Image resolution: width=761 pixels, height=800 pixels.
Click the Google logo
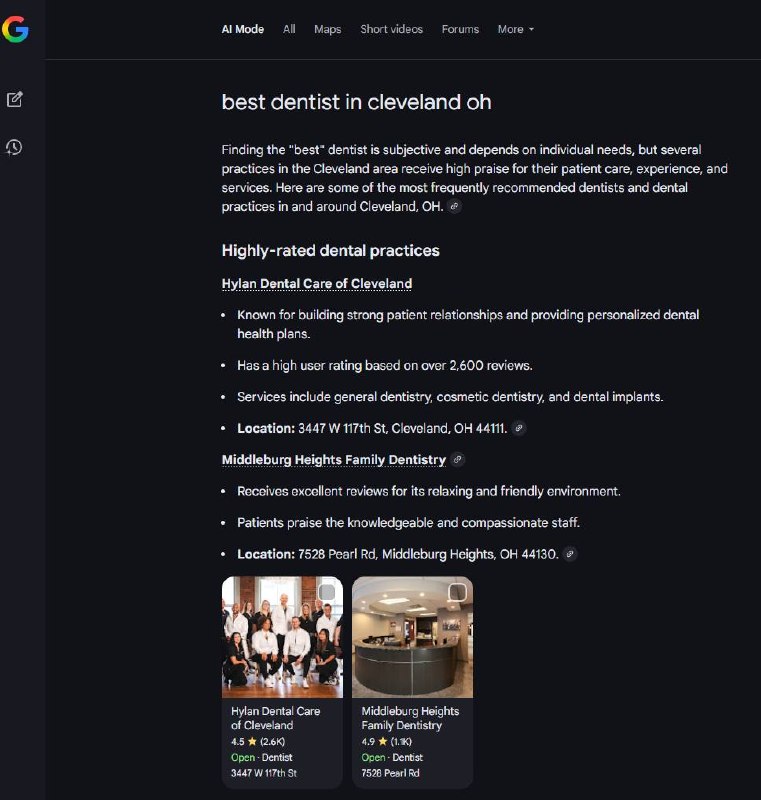[15, 29]
